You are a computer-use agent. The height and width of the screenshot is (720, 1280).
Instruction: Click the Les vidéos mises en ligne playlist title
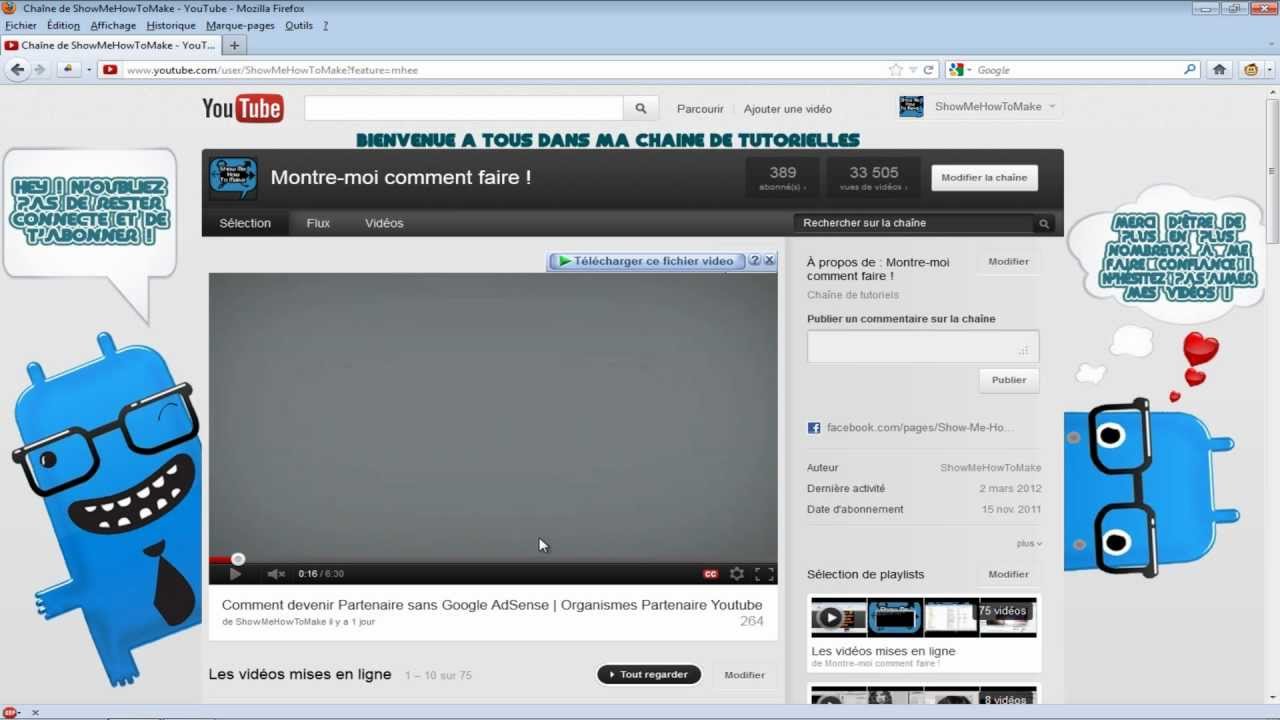883,651
